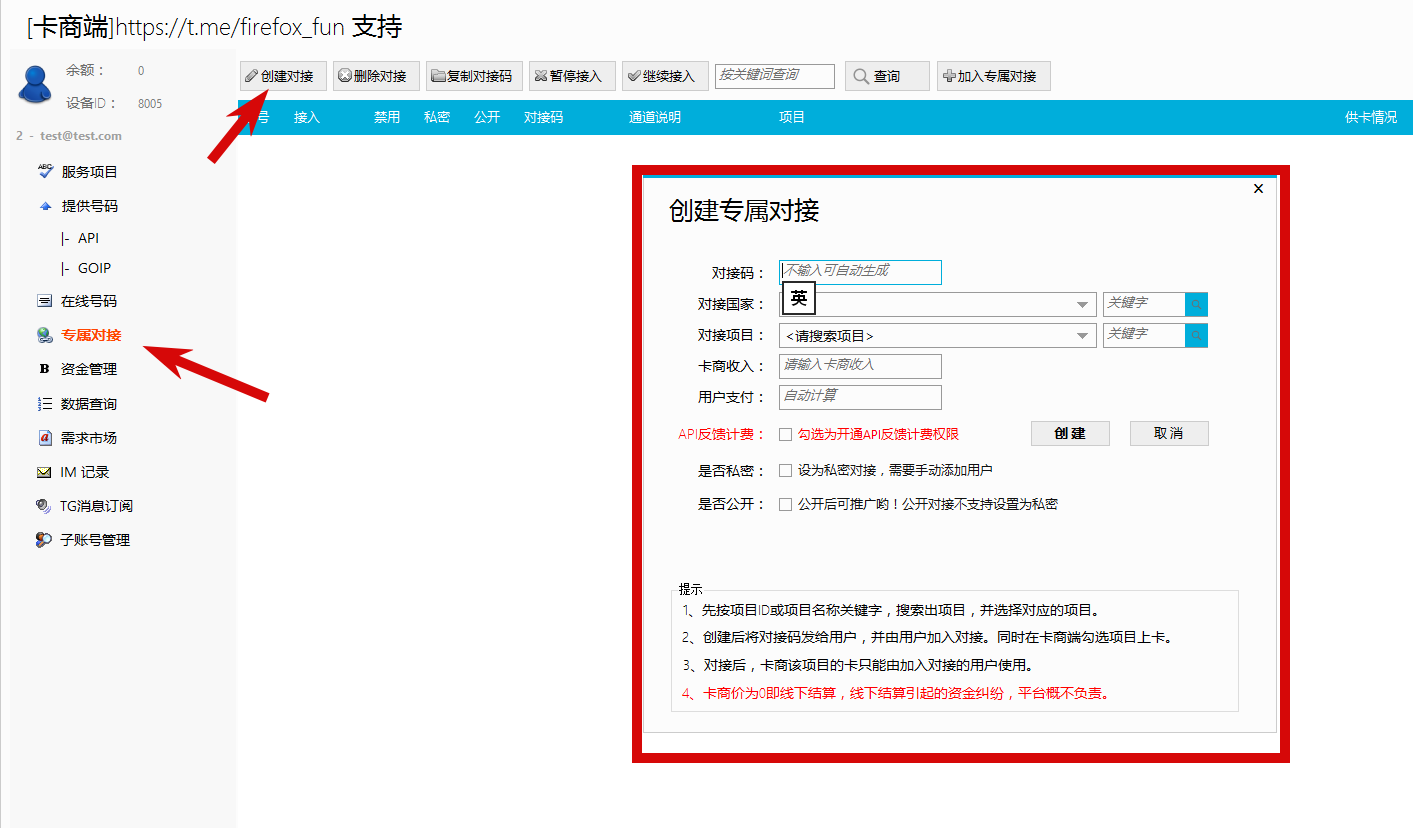Open 服务项目 in the sidebar
The width and height of the screenshot is (1413, 828).
90,172
